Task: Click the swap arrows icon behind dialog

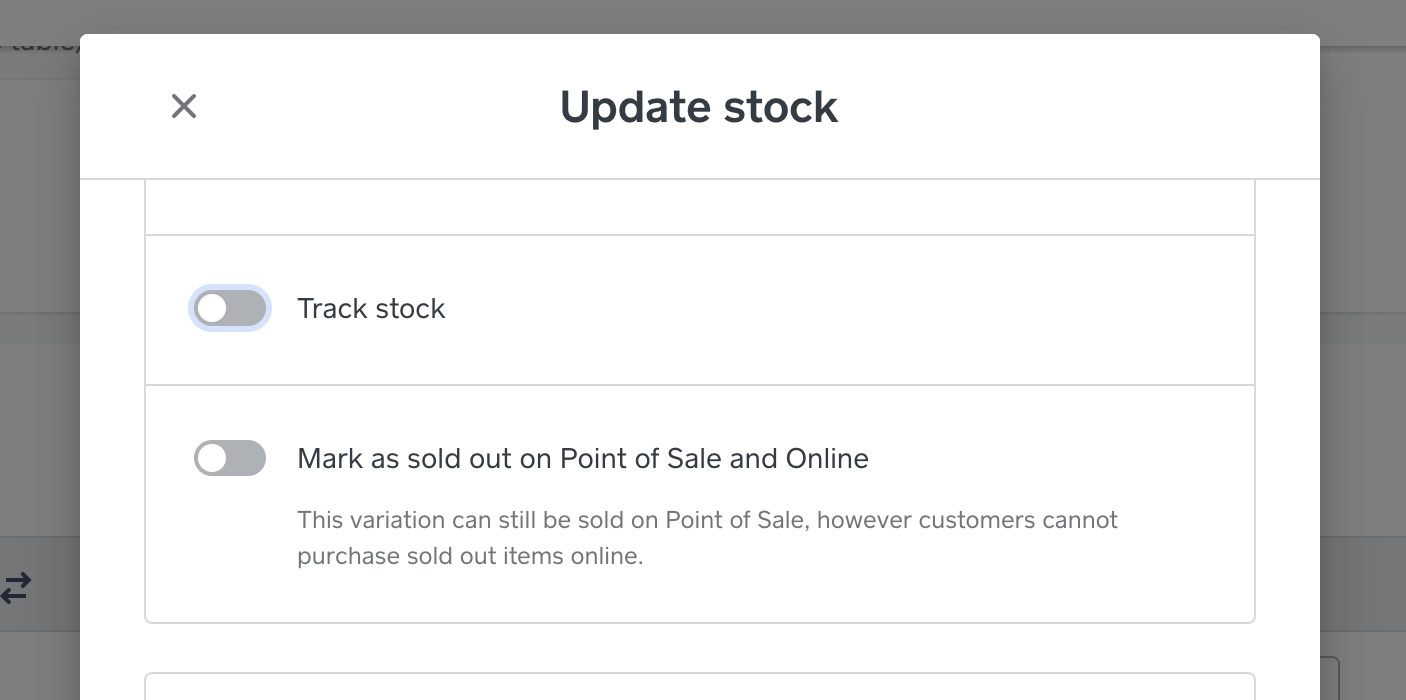Action: click(16, 588)
